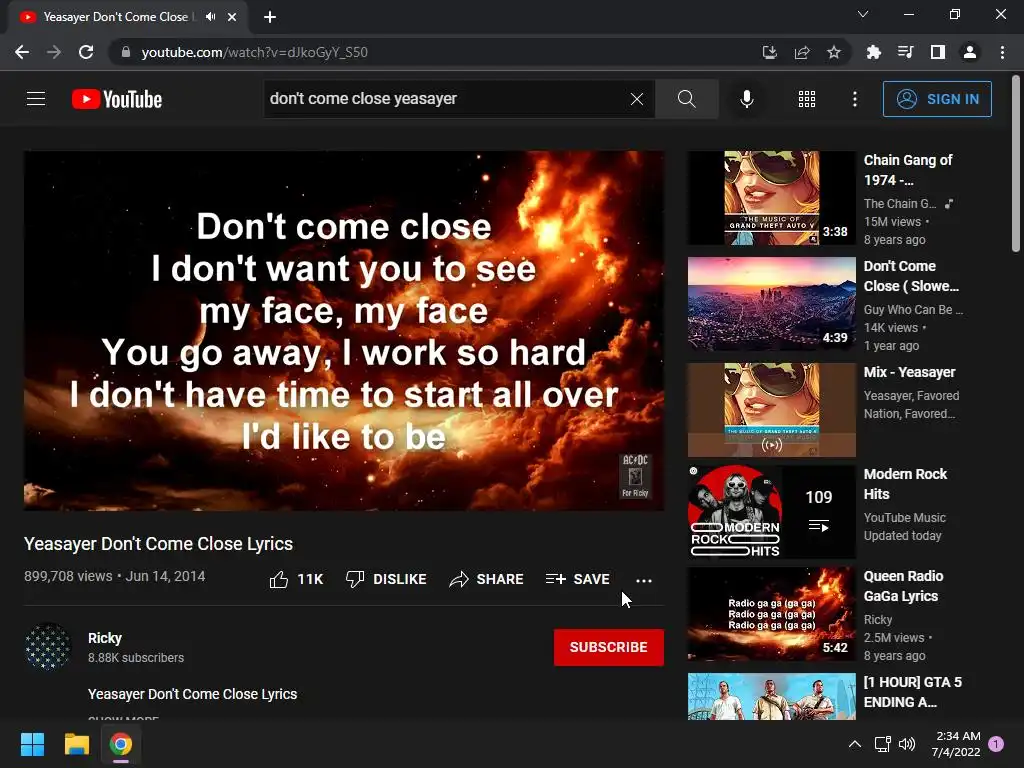Save the video to a playlist
This screenshot has height=768, width=1024.
(x=578, y=579)
